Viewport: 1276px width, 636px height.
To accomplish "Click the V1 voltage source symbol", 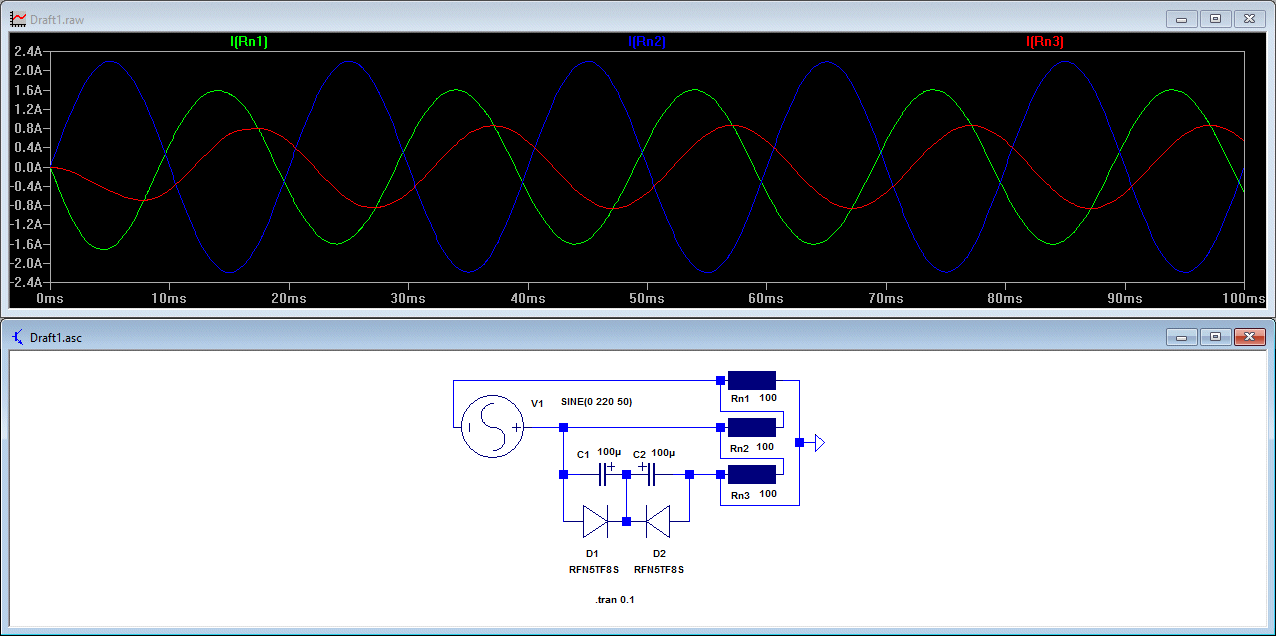I will pos(490,427).
